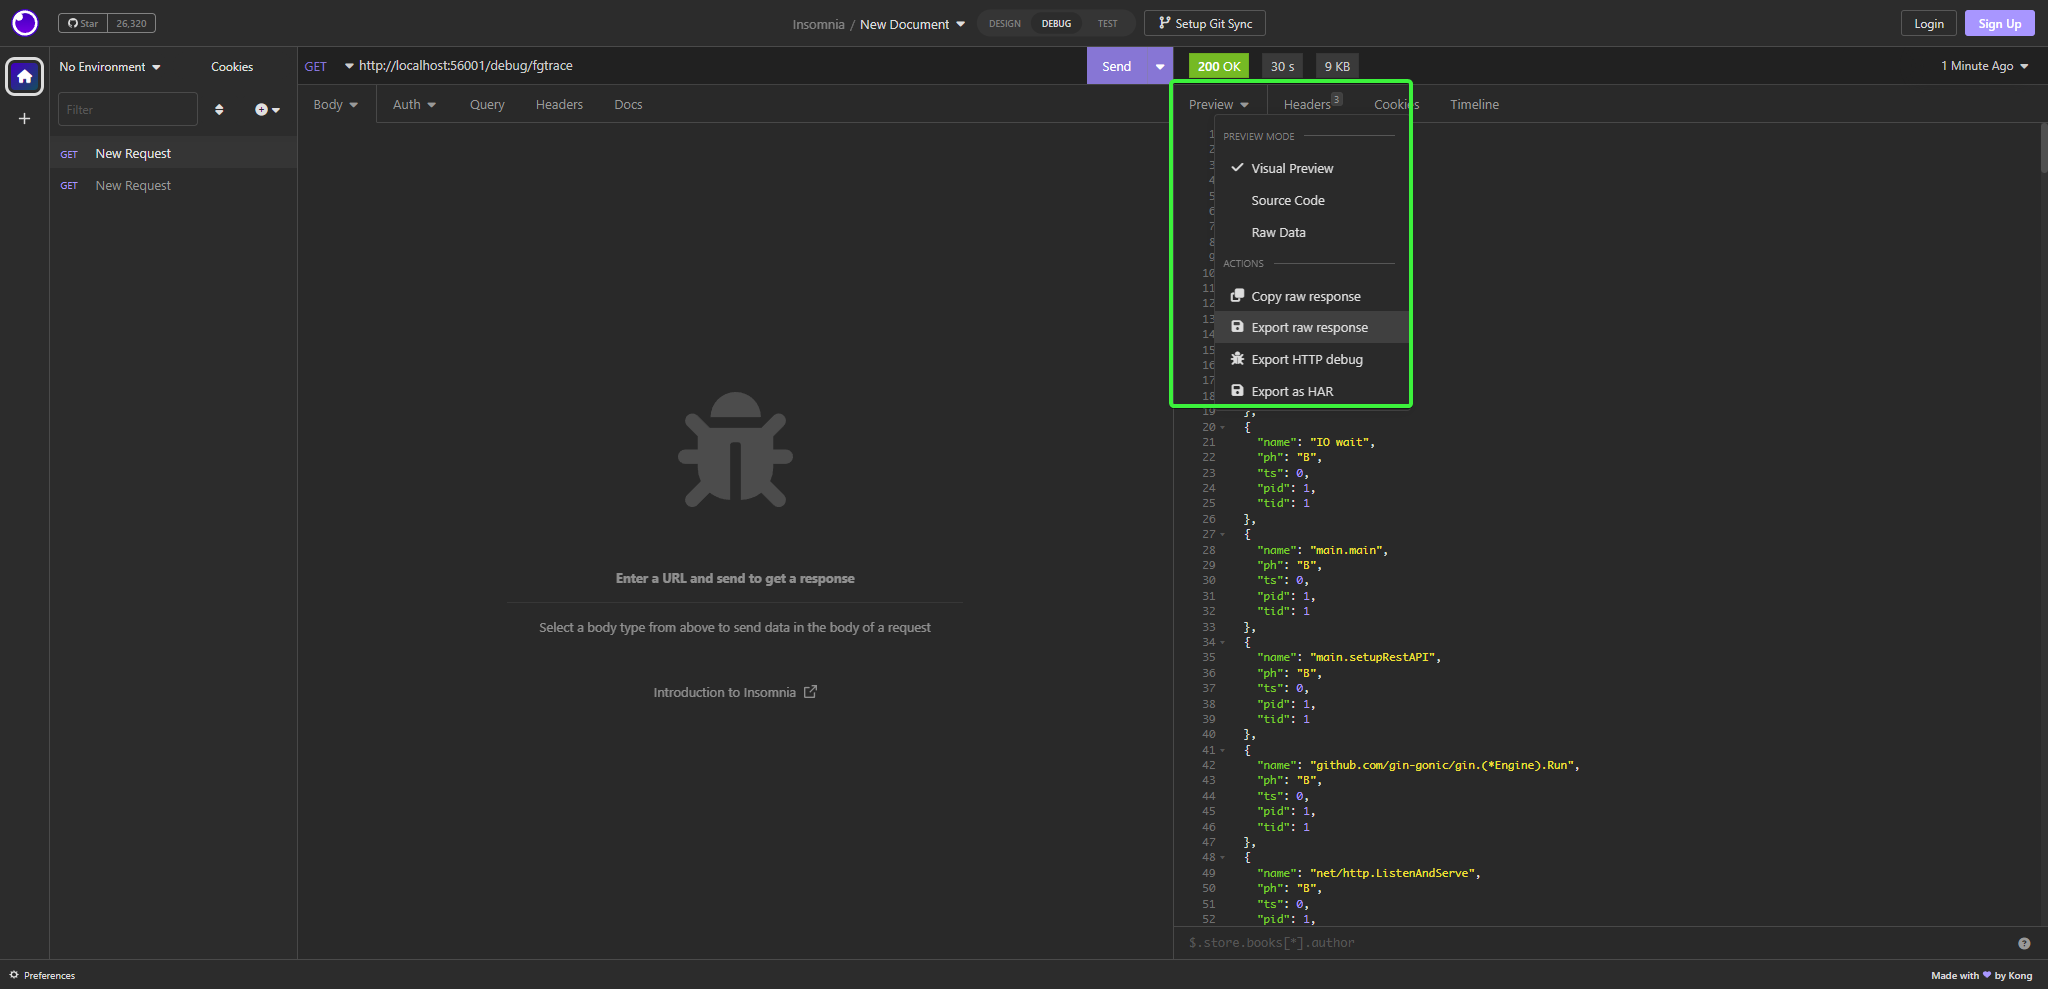Select Source Code preview mode

(1287, 201)
